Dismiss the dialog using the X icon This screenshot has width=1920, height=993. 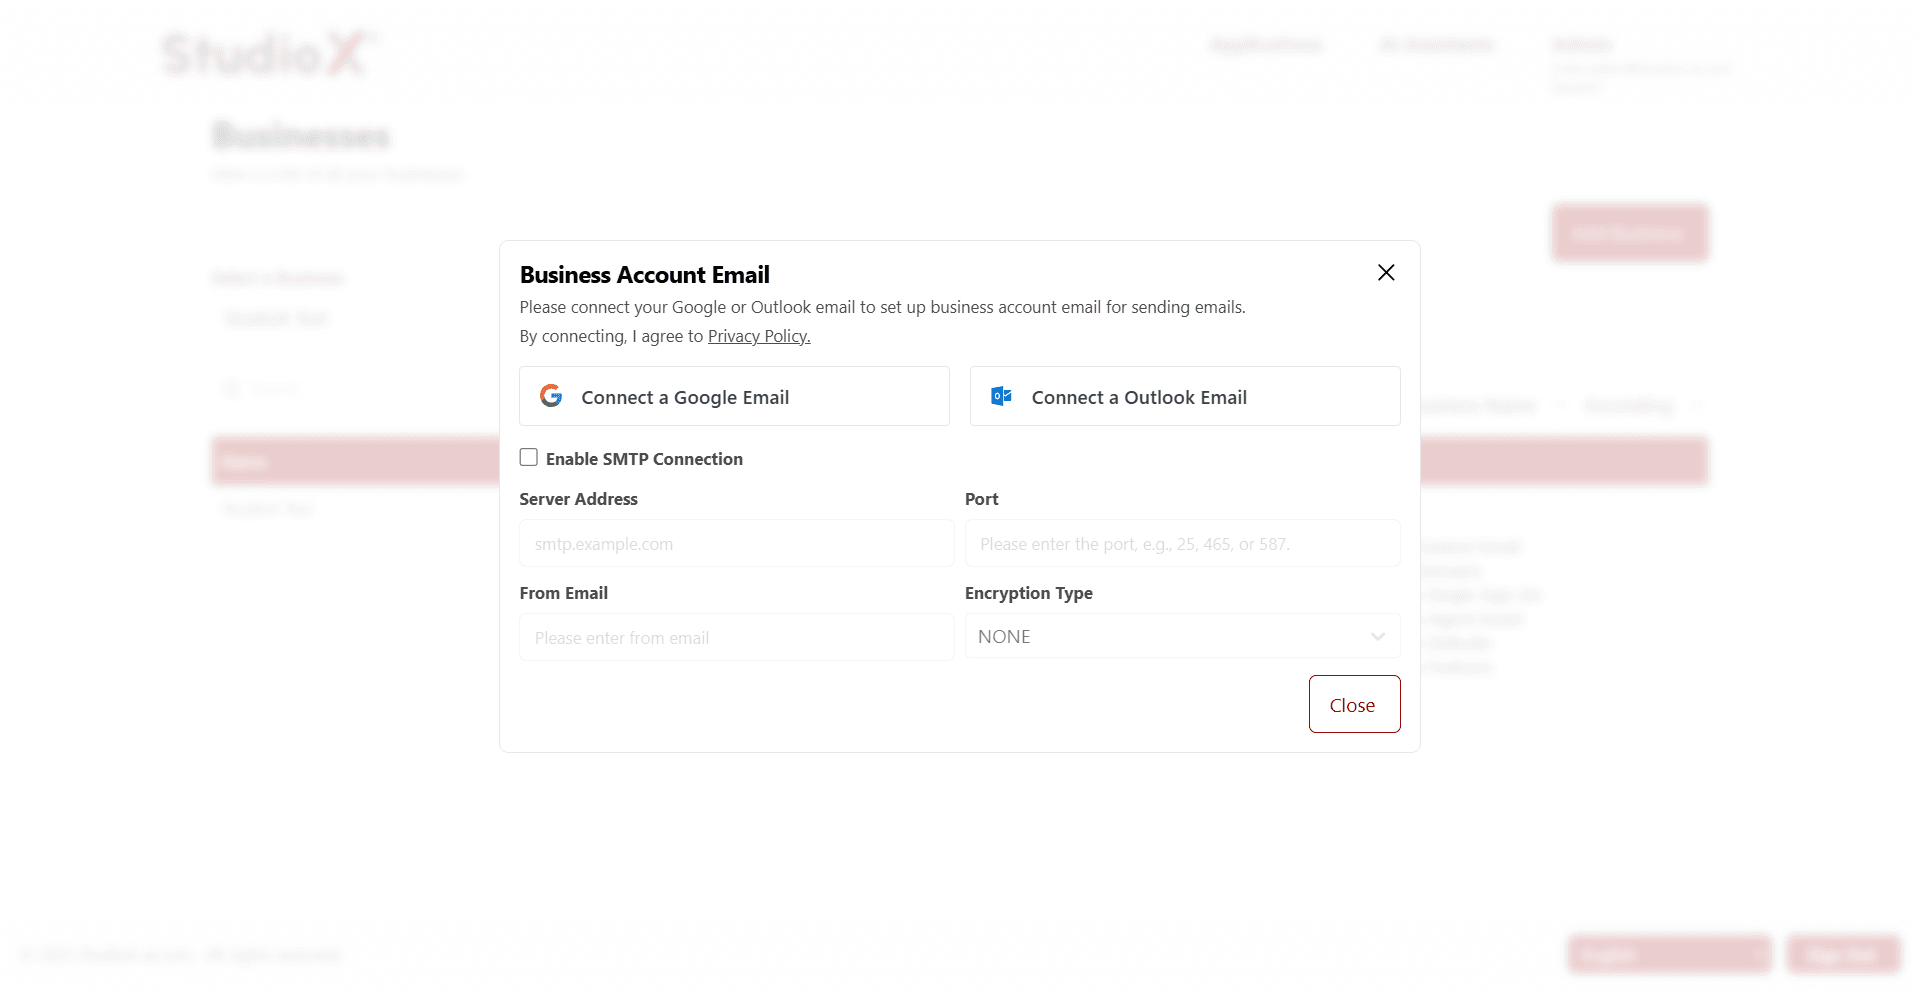(x=1385, y=272)
